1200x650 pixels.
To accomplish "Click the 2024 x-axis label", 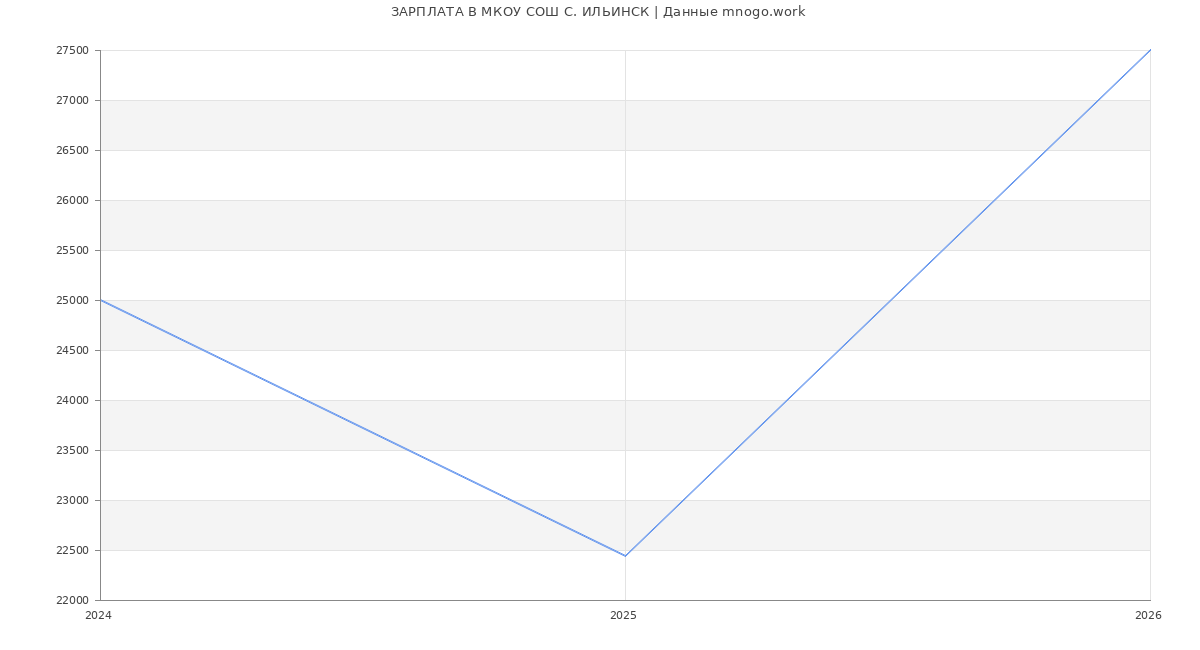I will coord(98,616).
